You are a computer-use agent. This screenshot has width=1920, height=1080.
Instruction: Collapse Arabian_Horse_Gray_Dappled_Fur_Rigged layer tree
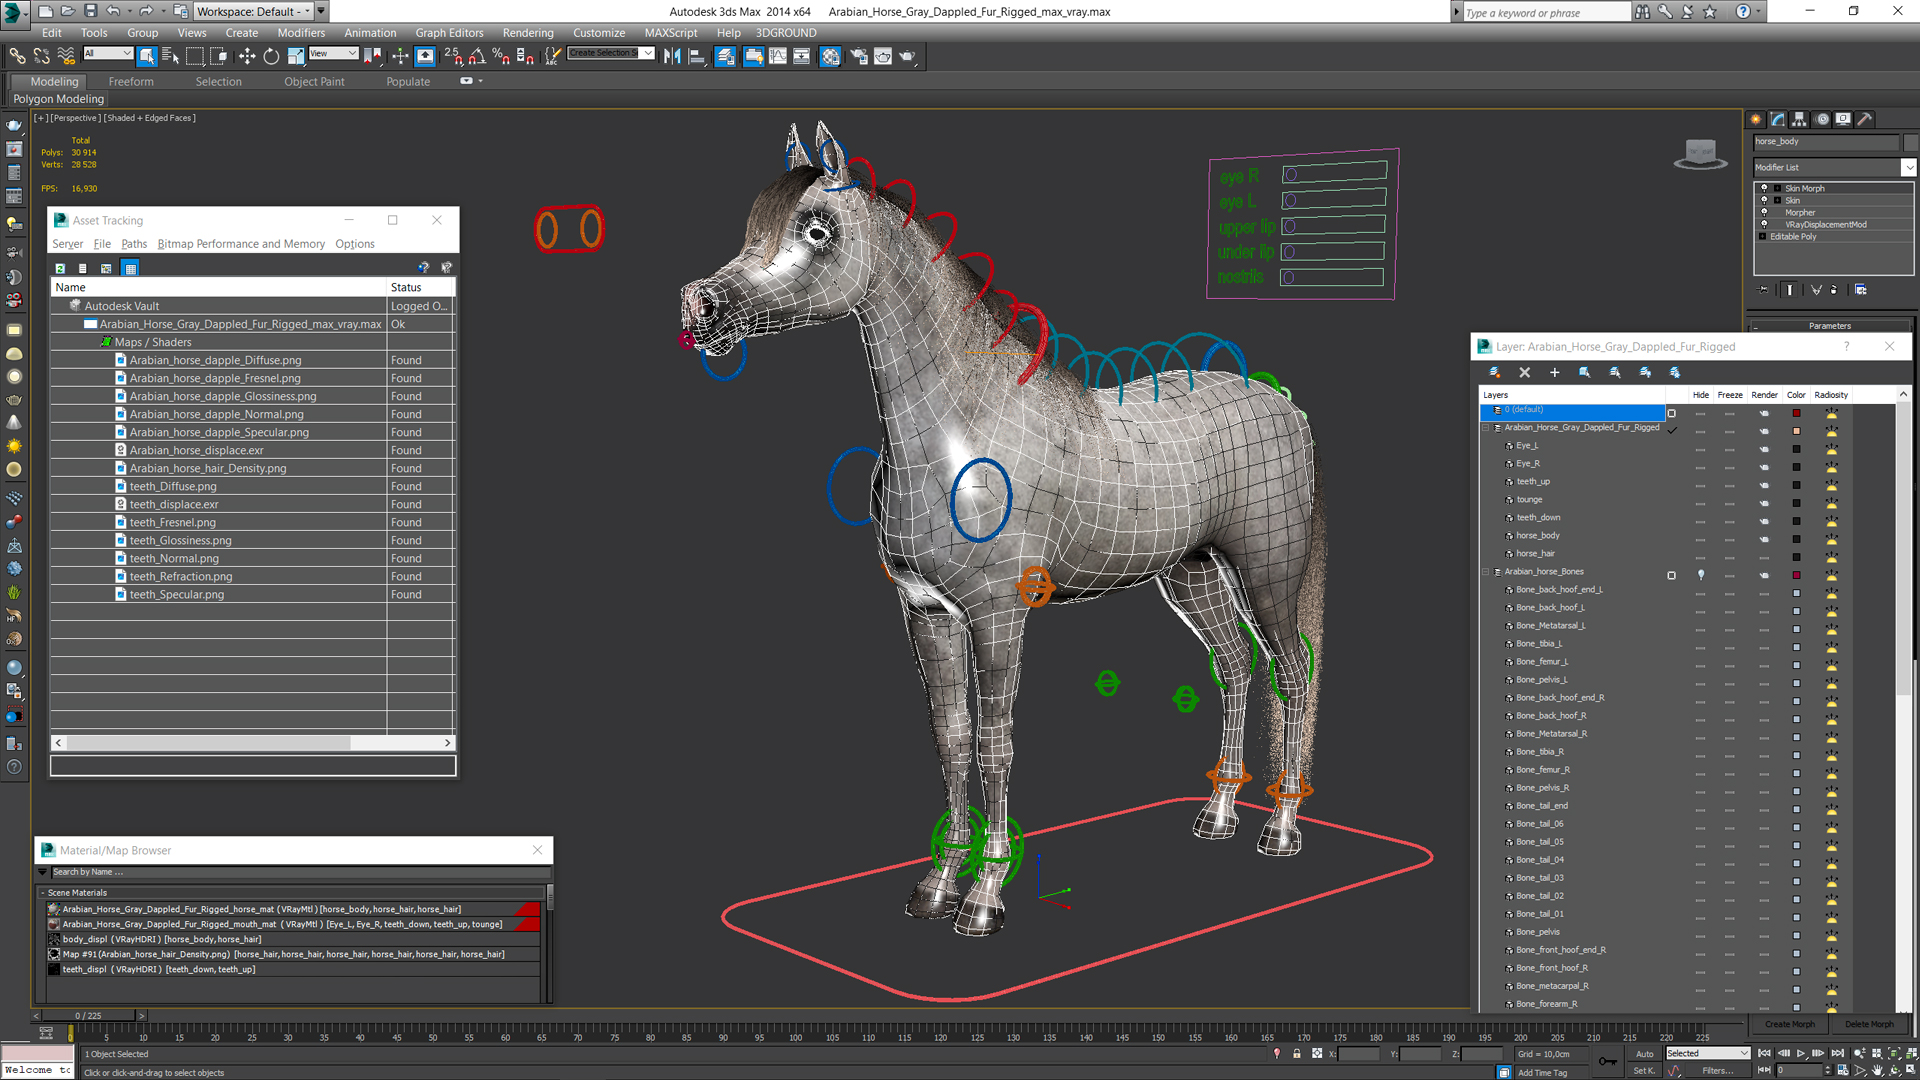coord(1485,428)
